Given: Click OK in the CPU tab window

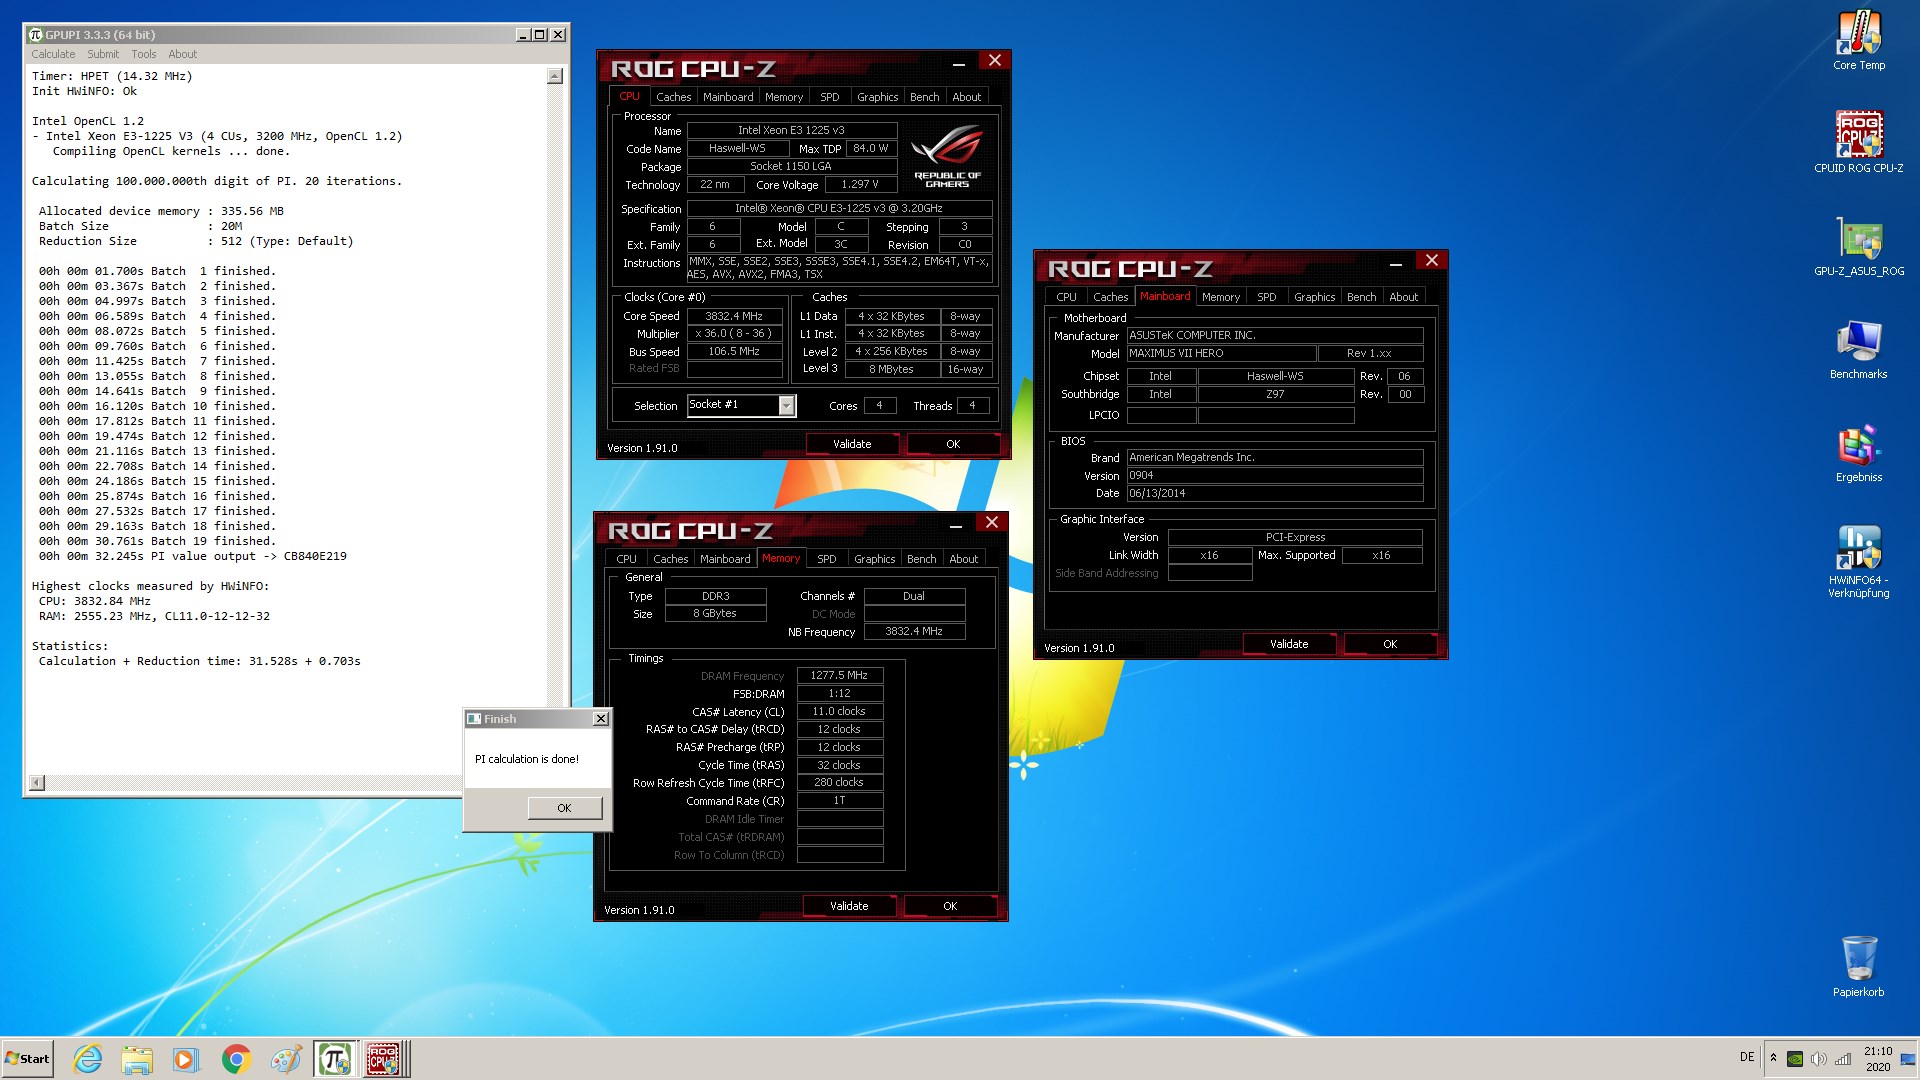Looking at the screenshot, I should pos(953,444).
